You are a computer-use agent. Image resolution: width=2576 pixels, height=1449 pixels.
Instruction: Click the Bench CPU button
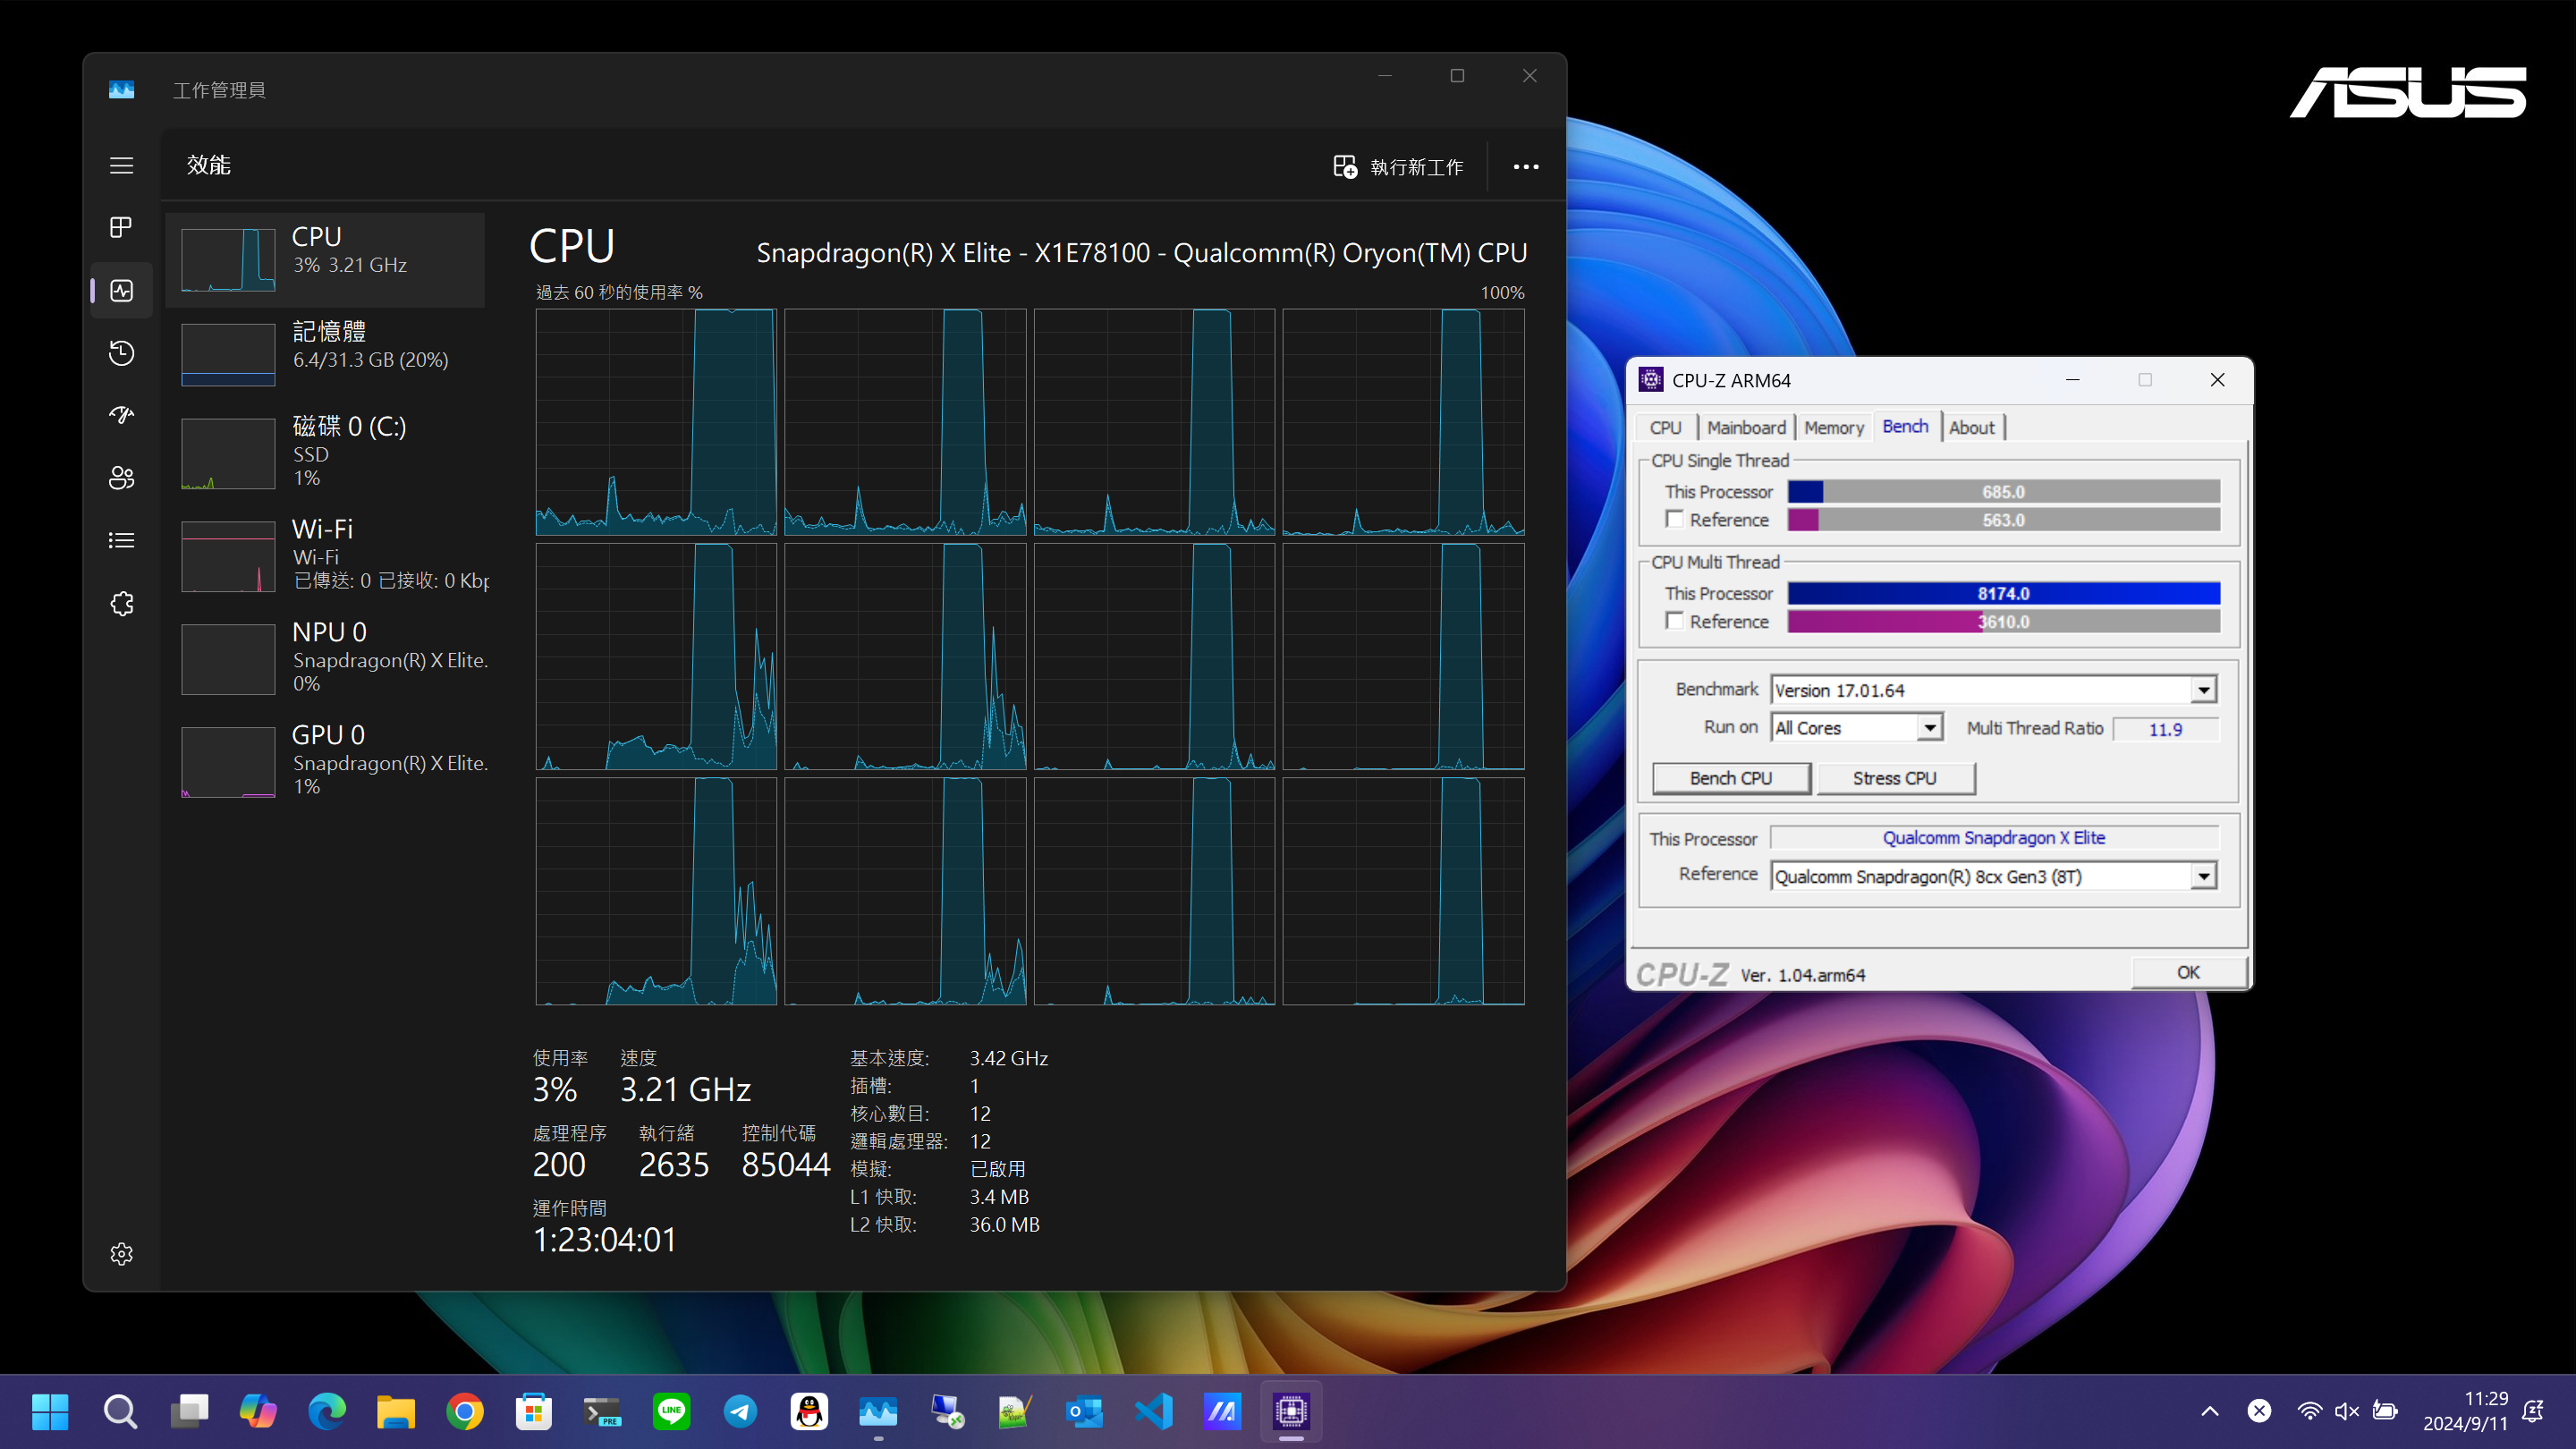pos(1730,778)
